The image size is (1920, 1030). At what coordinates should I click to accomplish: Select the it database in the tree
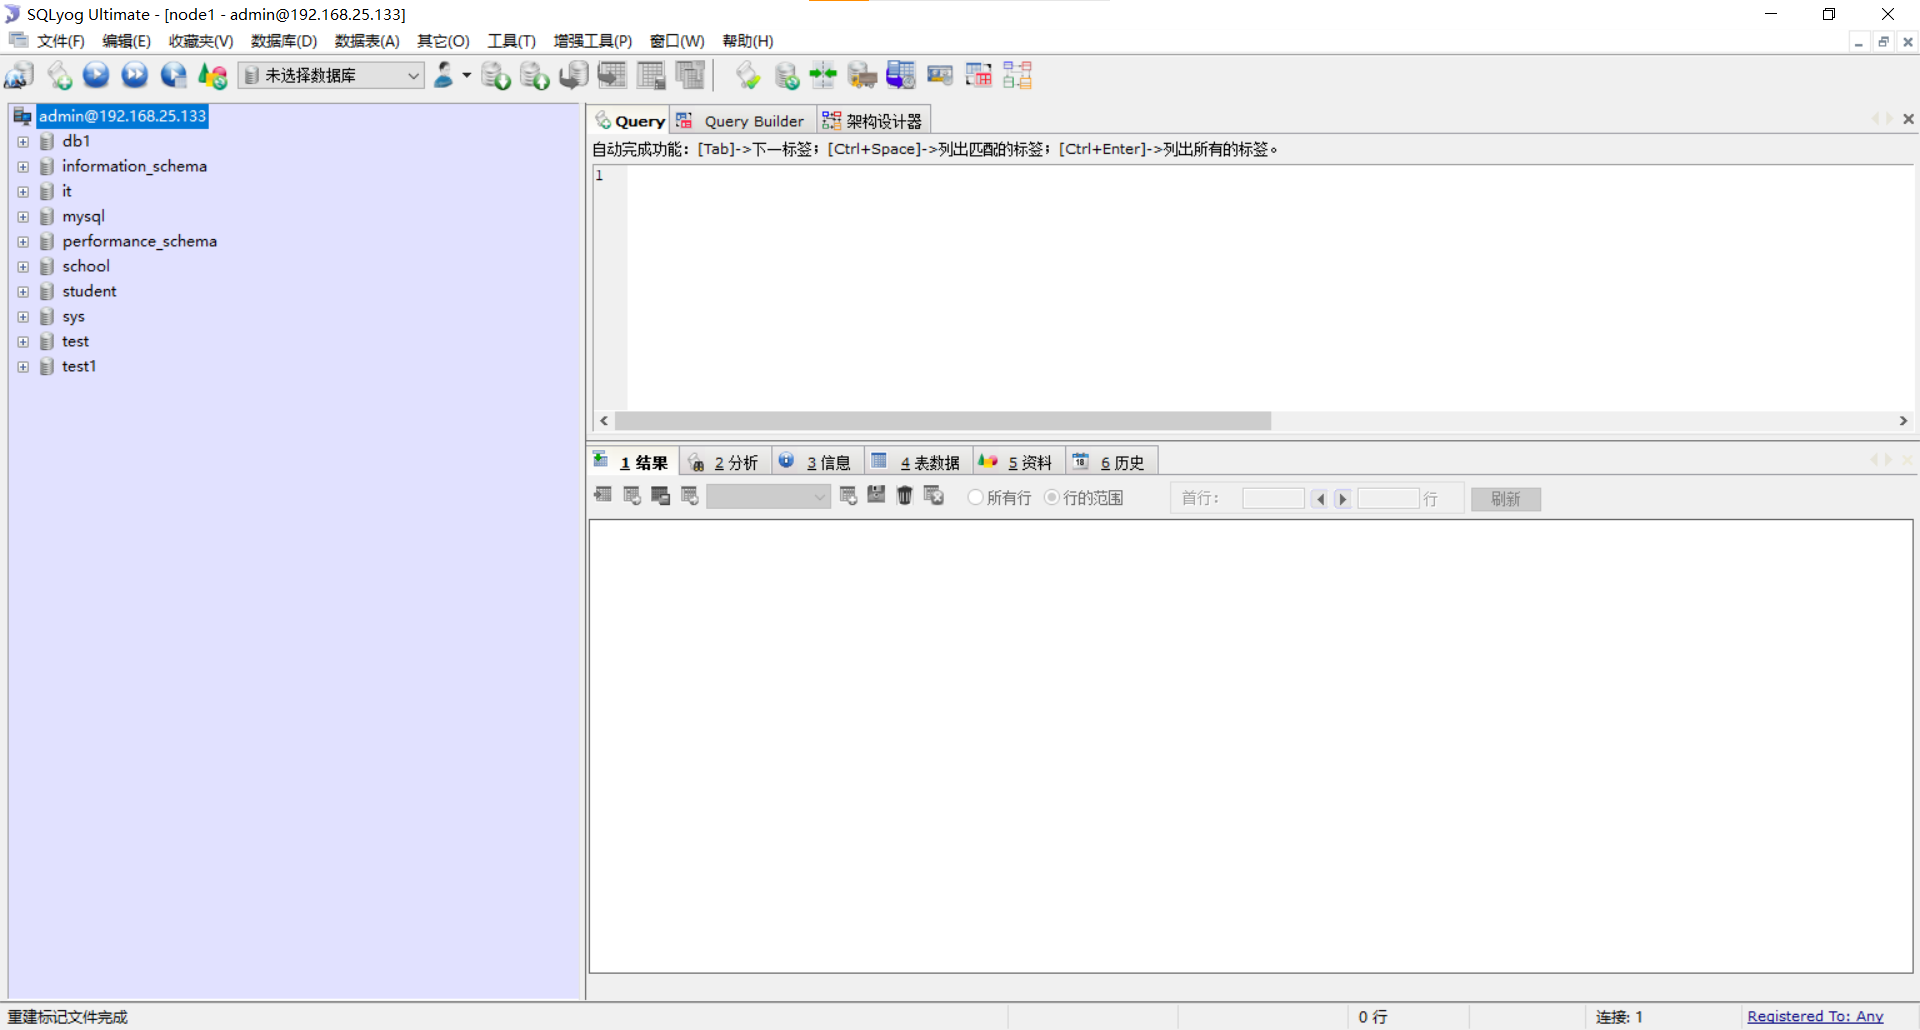[x=67, y=191]
